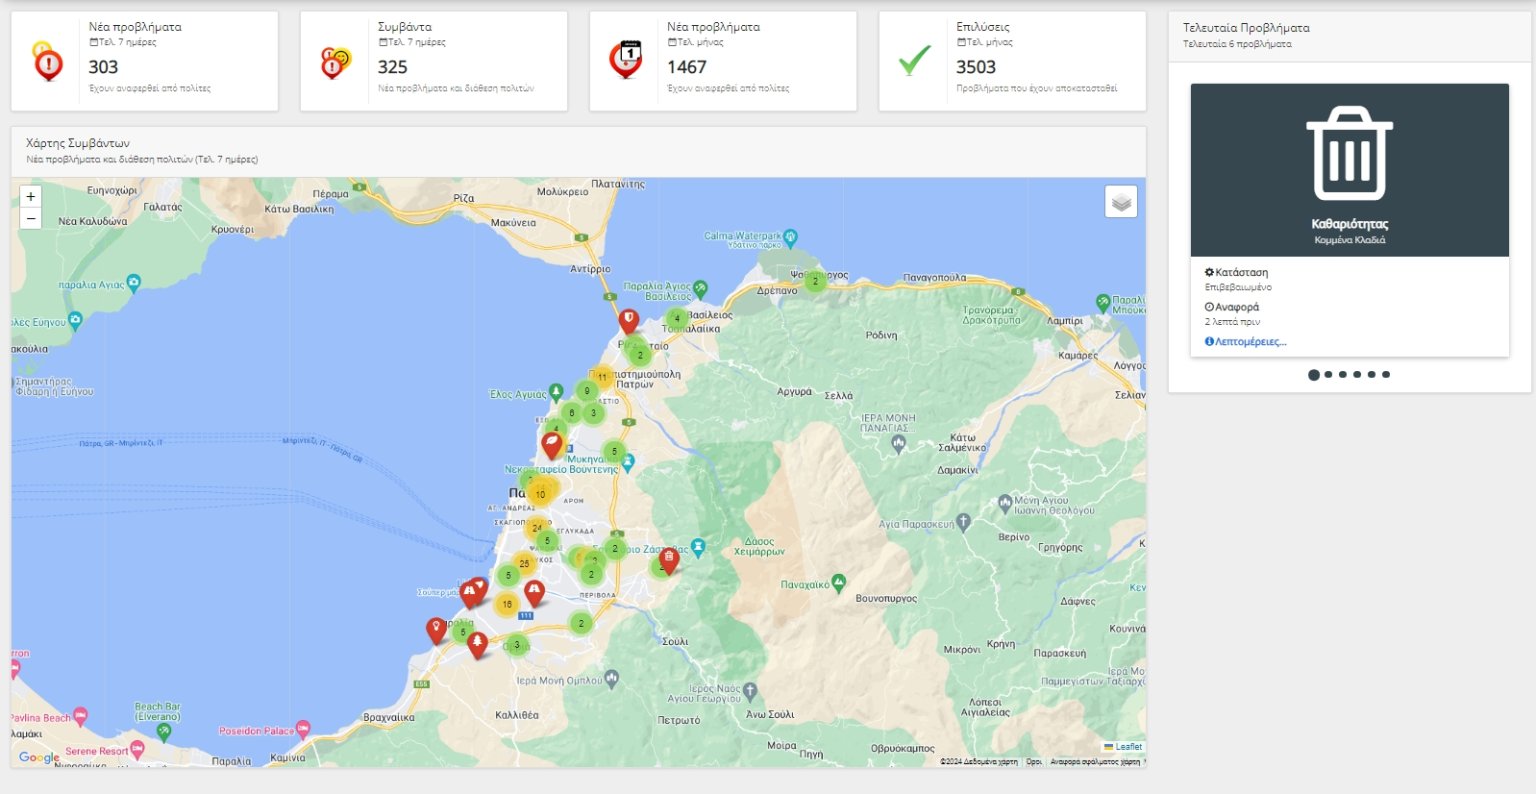Click the red lightbulb marker on the coast
The height and width of the screenshot is (794, 1536).
pos(436,629)
